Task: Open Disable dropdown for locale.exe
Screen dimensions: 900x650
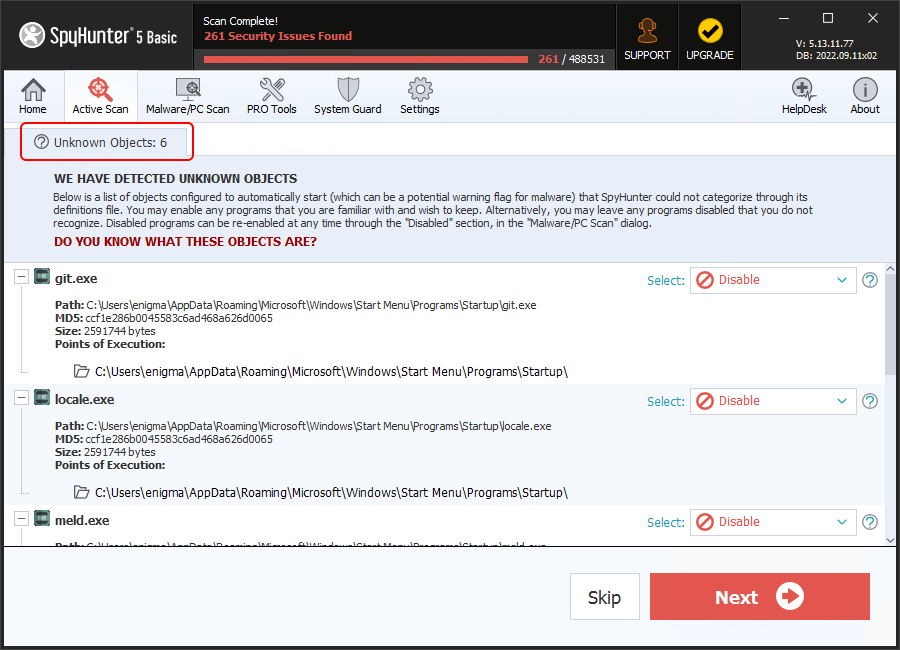Action: pyautogui.click(x=773, y=401)
